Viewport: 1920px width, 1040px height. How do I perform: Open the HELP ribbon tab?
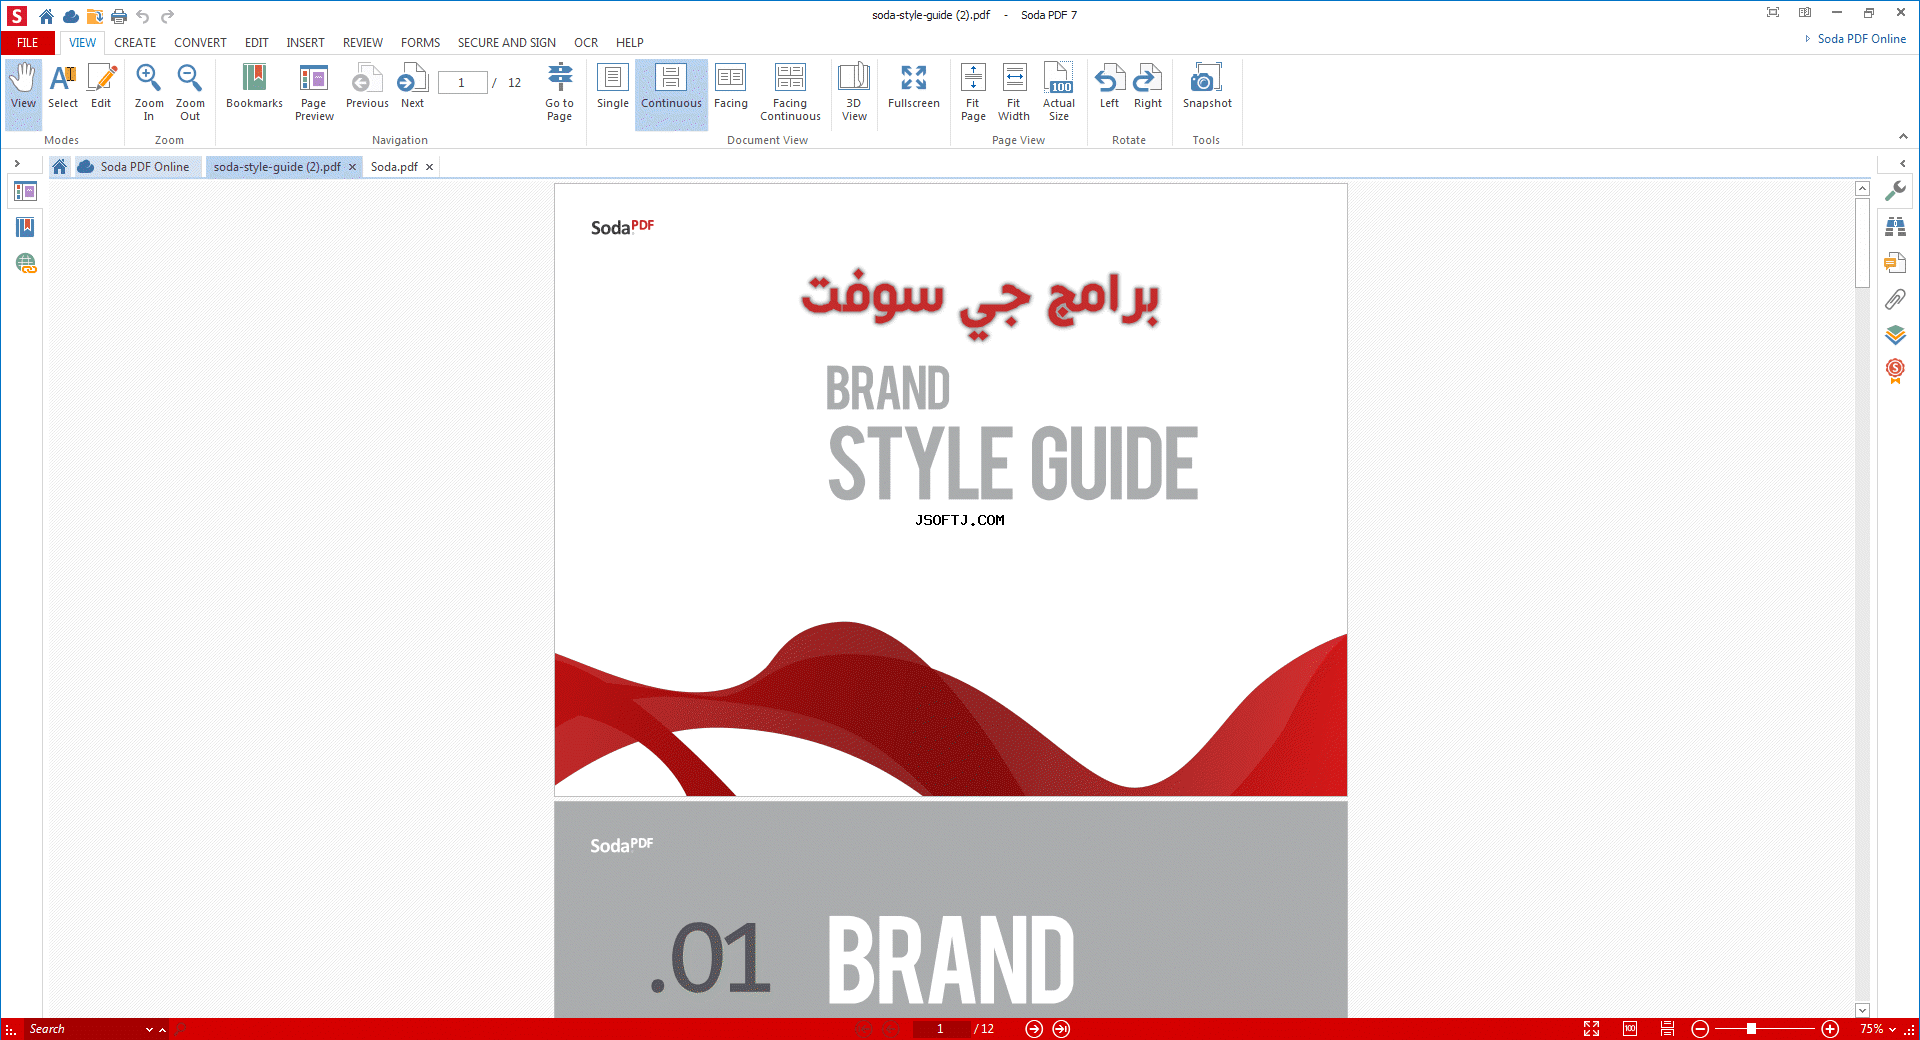point(630,43)
